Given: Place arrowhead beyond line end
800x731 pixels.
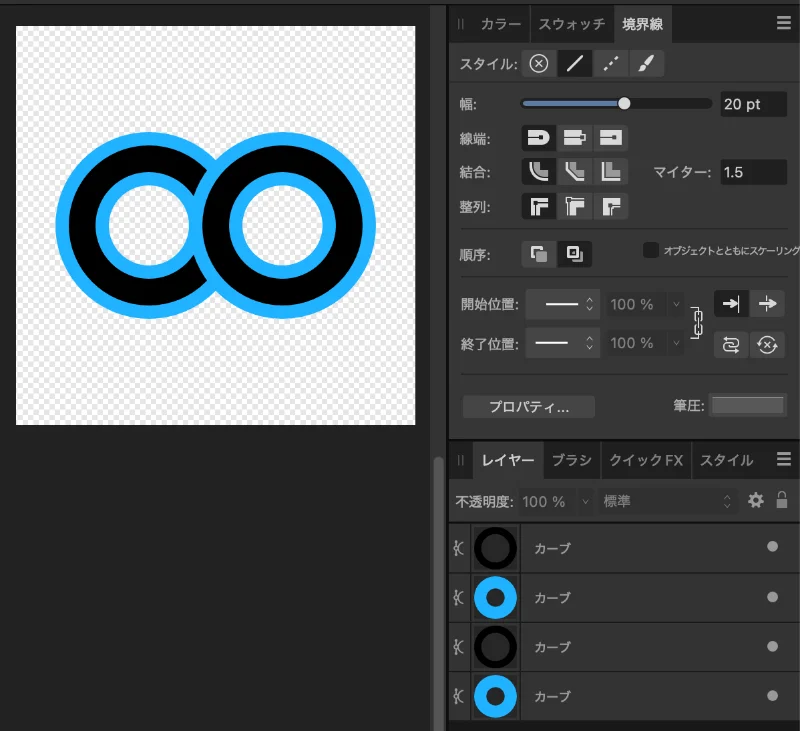Looking at the screenshot, I should point(767,304).
